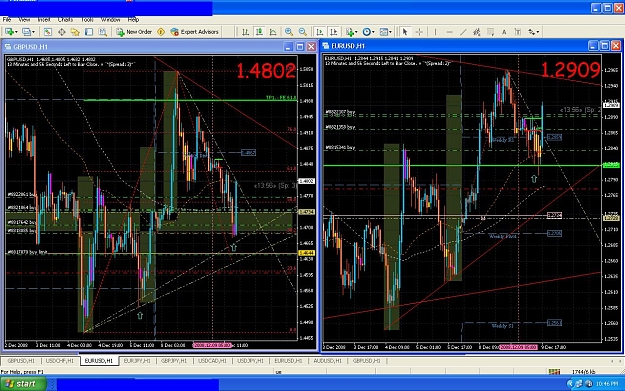Viewport: 625px width, 391px height.
Task: Select the Text tool (A icon)
Action: (504, 32)
